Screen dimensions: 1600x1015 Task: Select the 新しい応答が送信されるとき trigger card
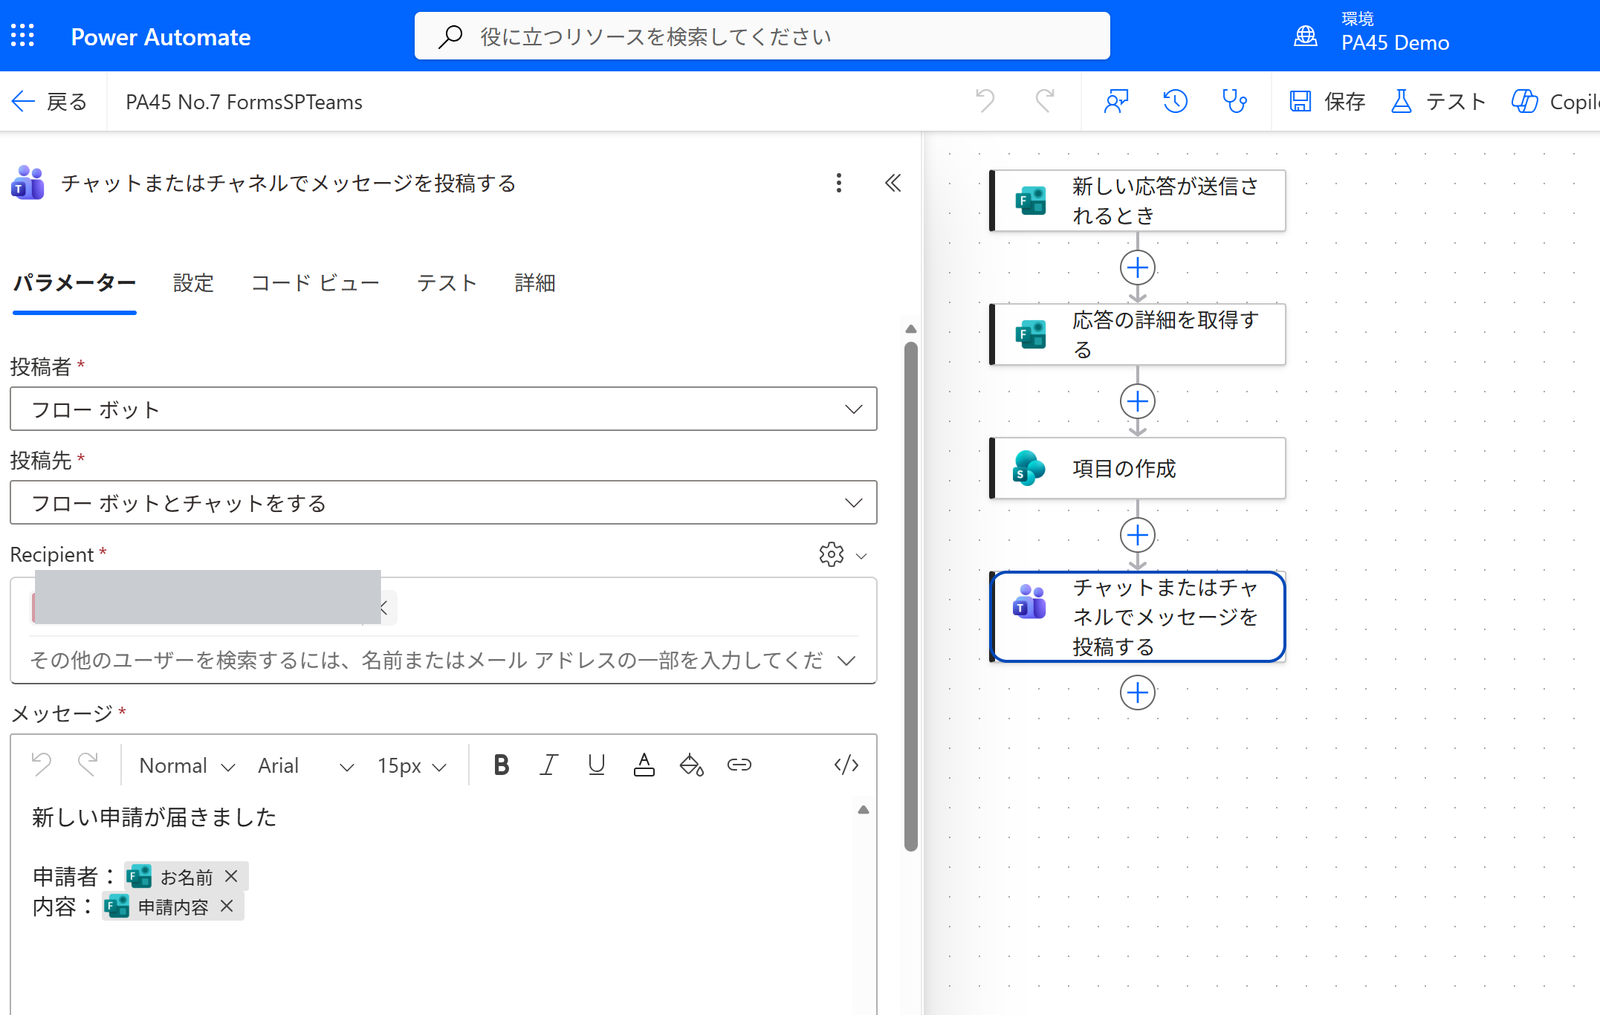coord(1138,201)
